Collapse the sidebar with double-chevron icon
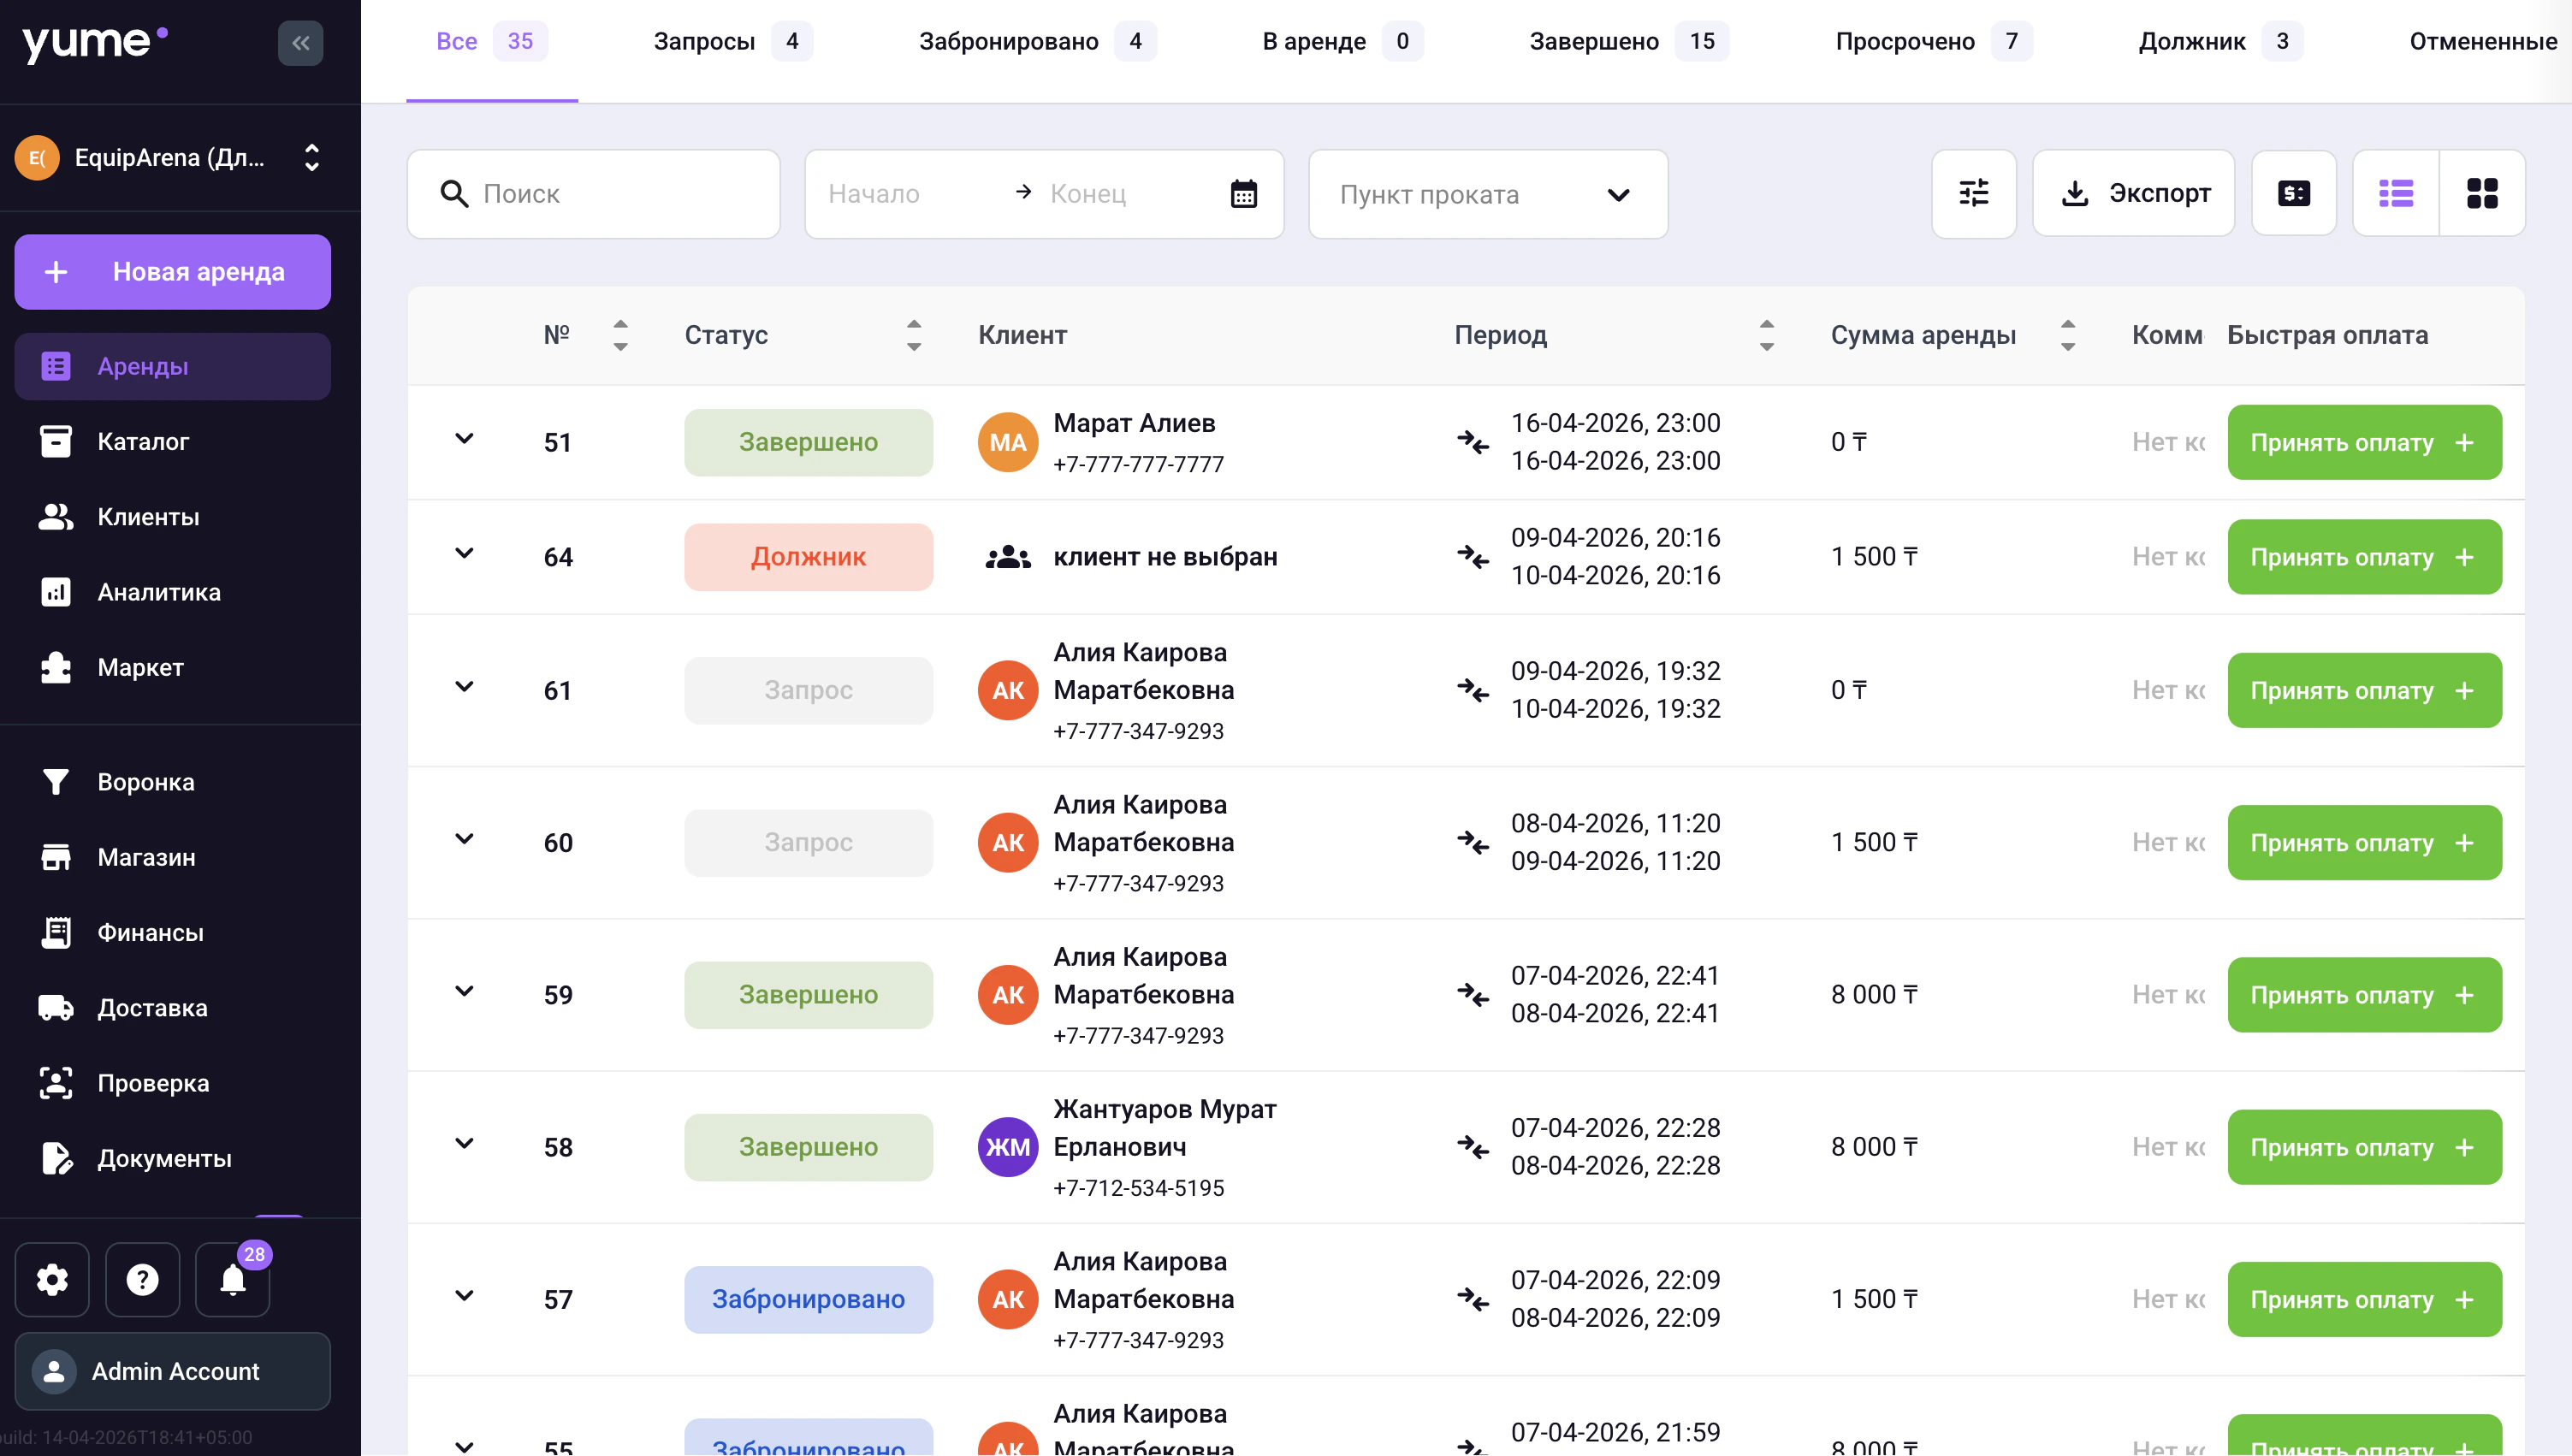This screenshot has width=2572, height=1456. coord(300,43)
